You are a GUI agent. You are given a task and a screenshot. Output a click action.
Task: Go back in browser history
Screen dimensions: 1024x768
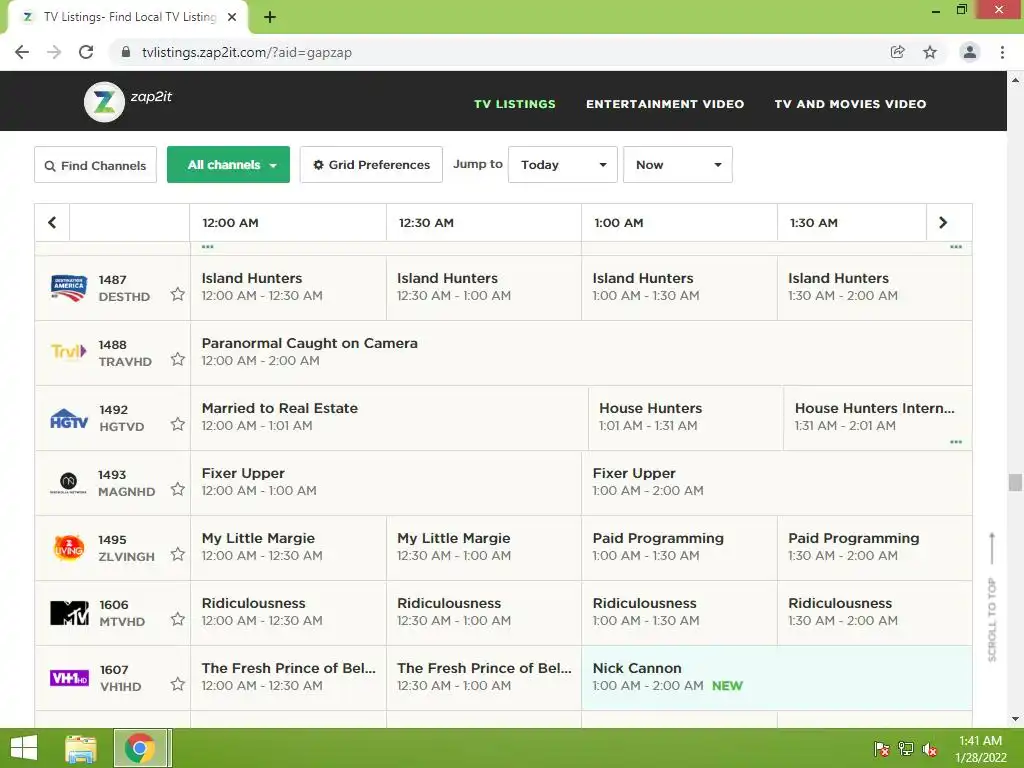point(22,52)
